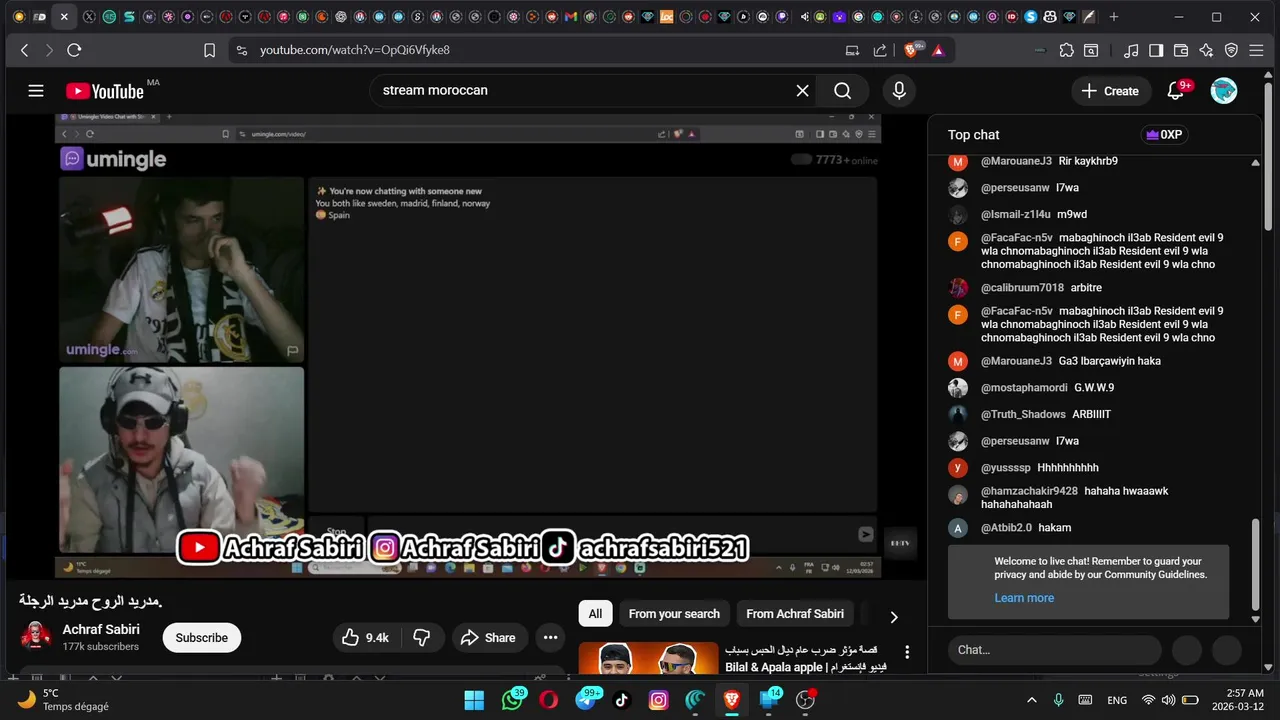Select the @mostaphamordi chat username
This screenshot has width=1280, height=720.
tap(1024, 388)
